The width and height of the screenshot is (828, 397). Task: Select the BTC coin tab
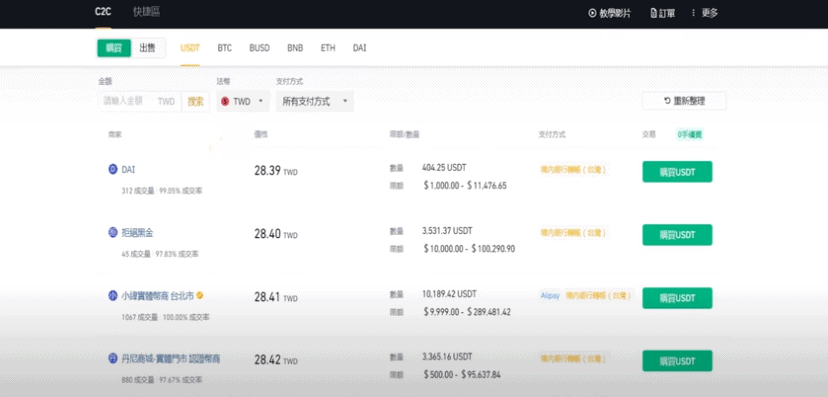[224, 48]
